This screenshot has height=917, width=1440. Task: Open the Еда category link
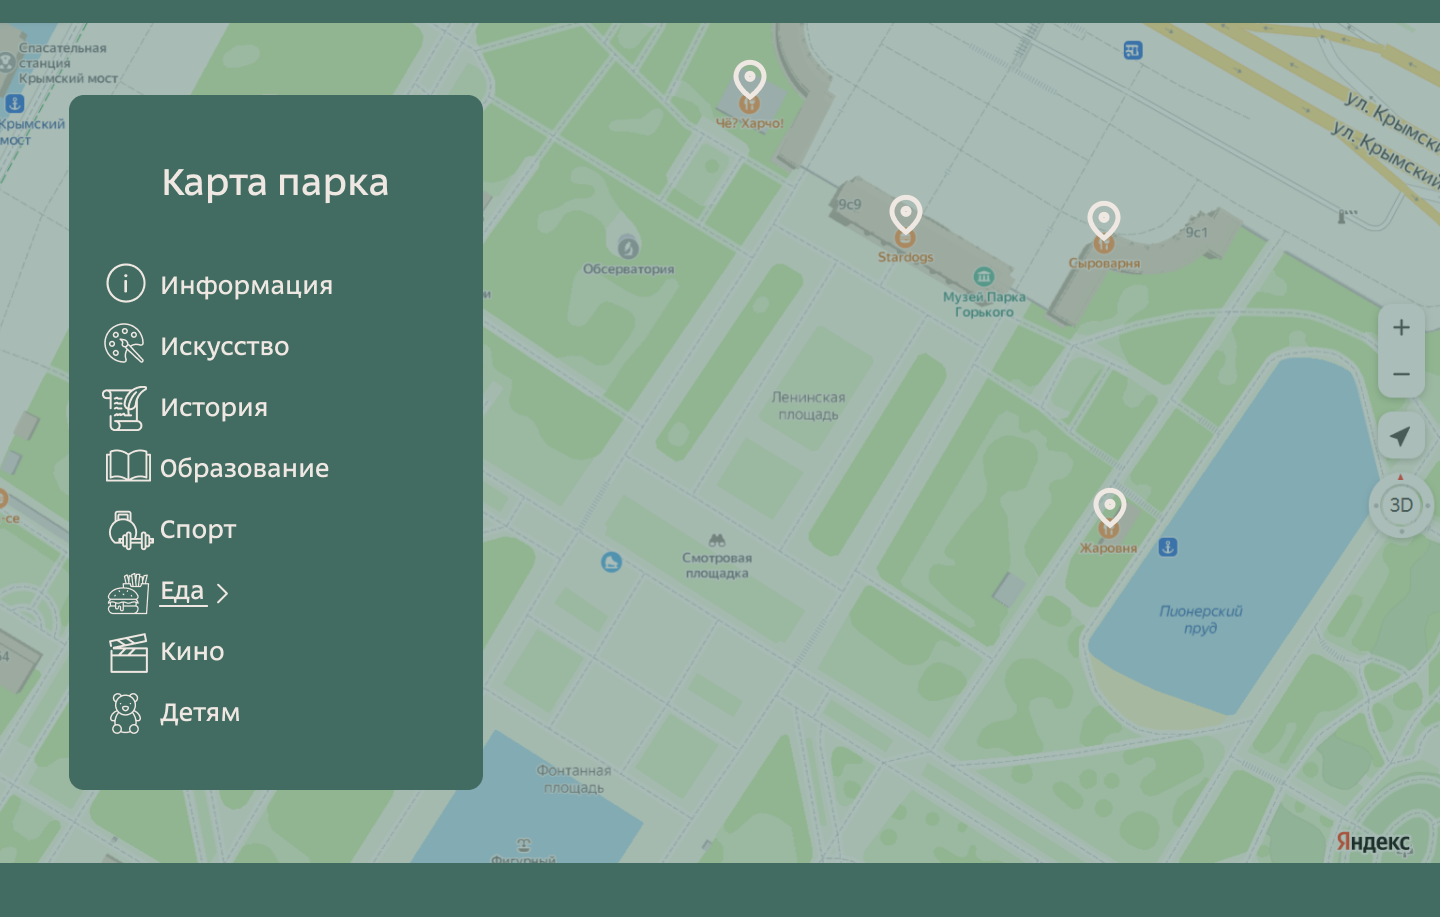[x=182, y=591]
